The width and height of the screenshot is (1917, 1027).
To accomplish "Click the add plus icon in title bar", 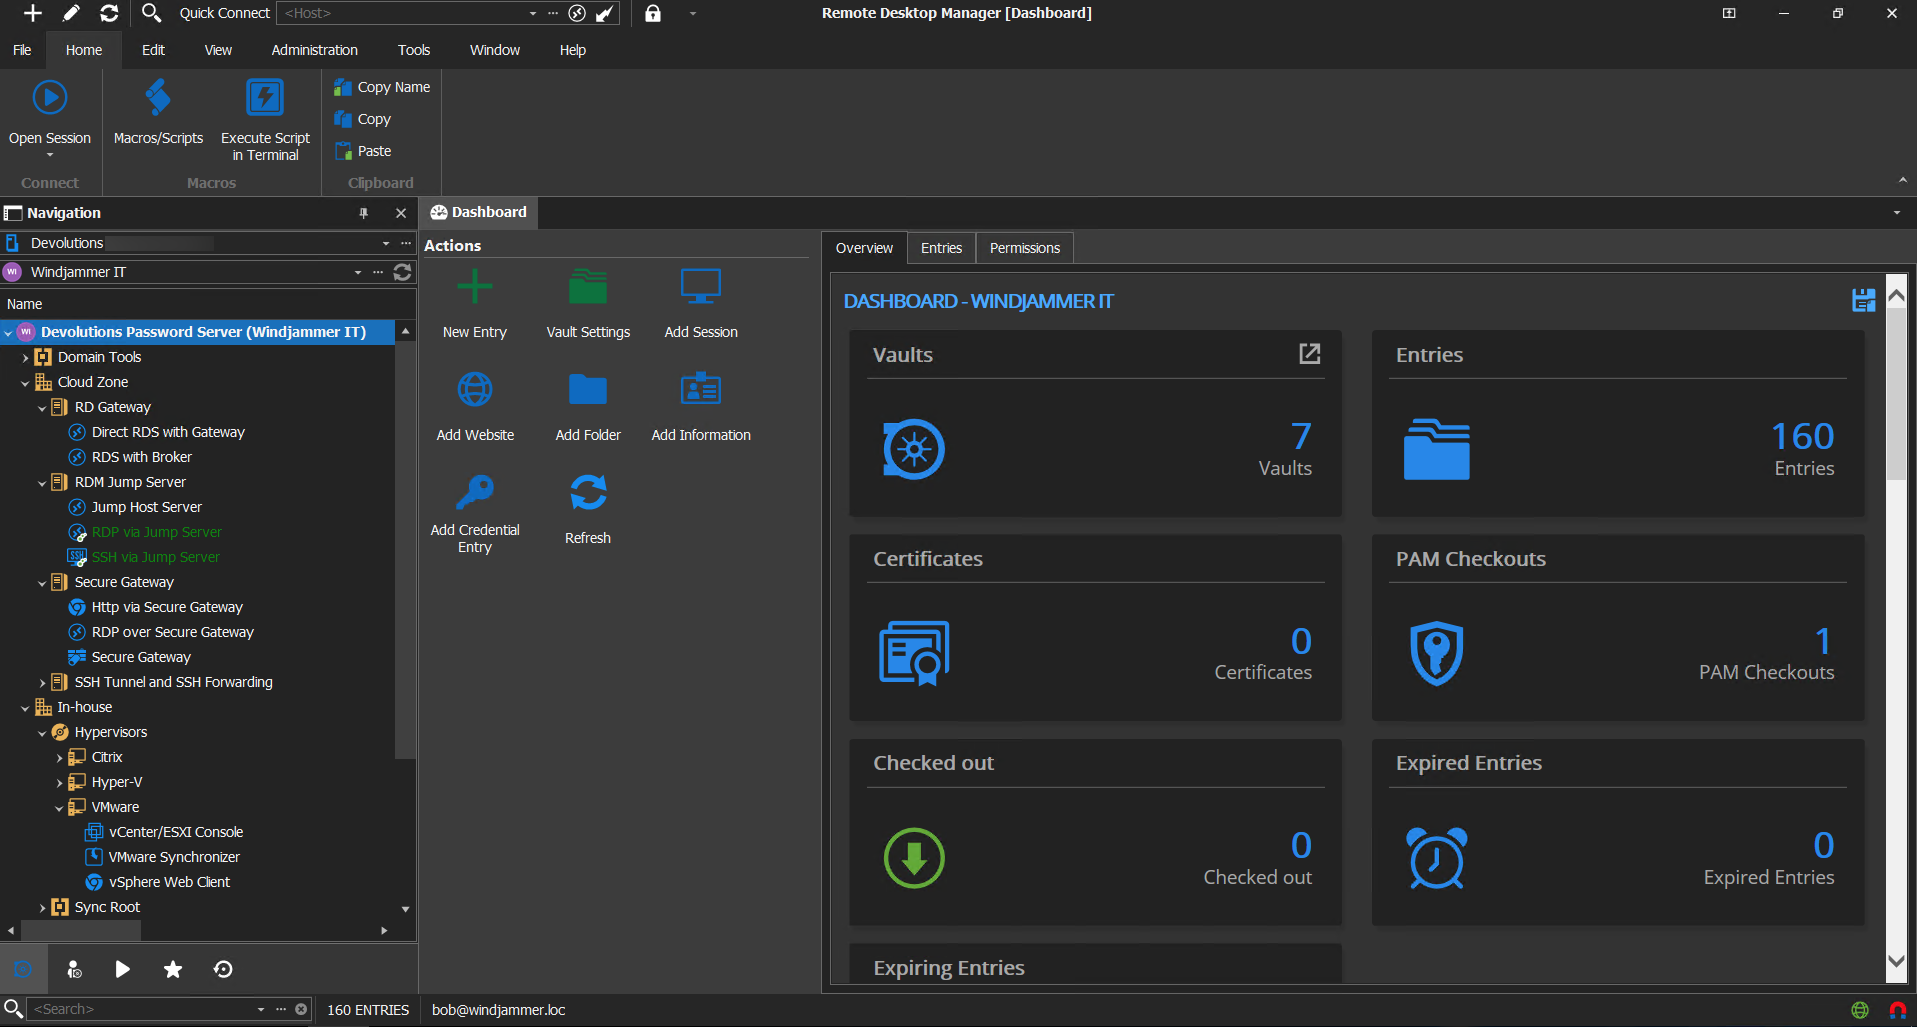I will pos(33,13).
